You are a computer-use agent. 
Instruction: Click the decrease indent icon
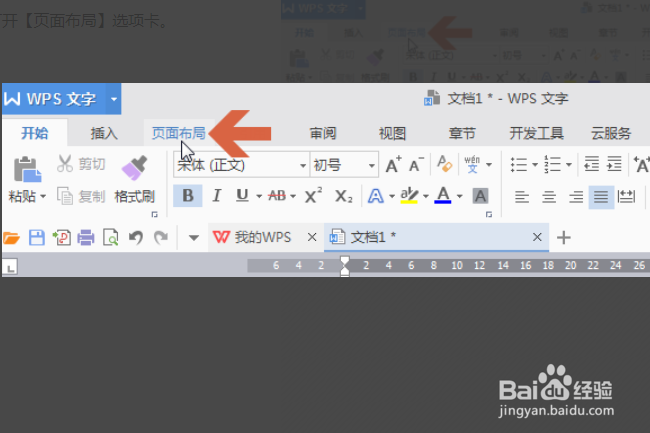(x=592, y=164)
